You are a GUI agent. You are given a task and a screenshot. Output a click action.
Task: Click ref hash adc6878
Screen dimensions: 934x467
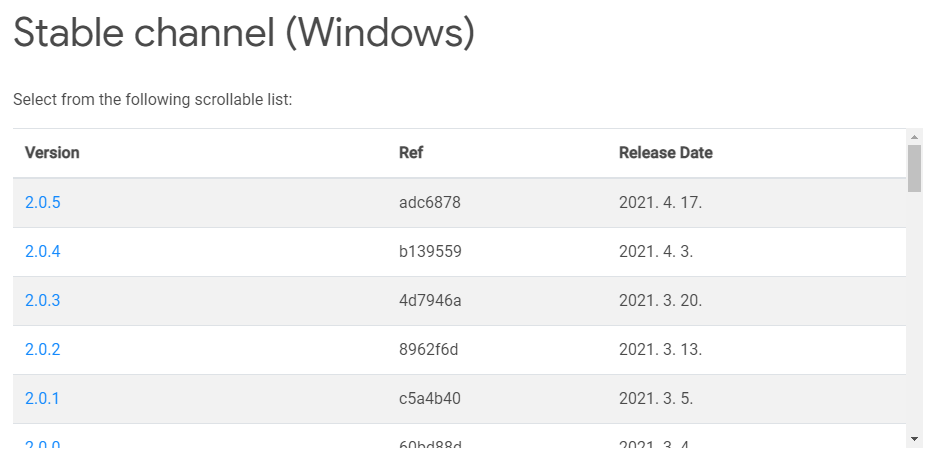[429, 203]
